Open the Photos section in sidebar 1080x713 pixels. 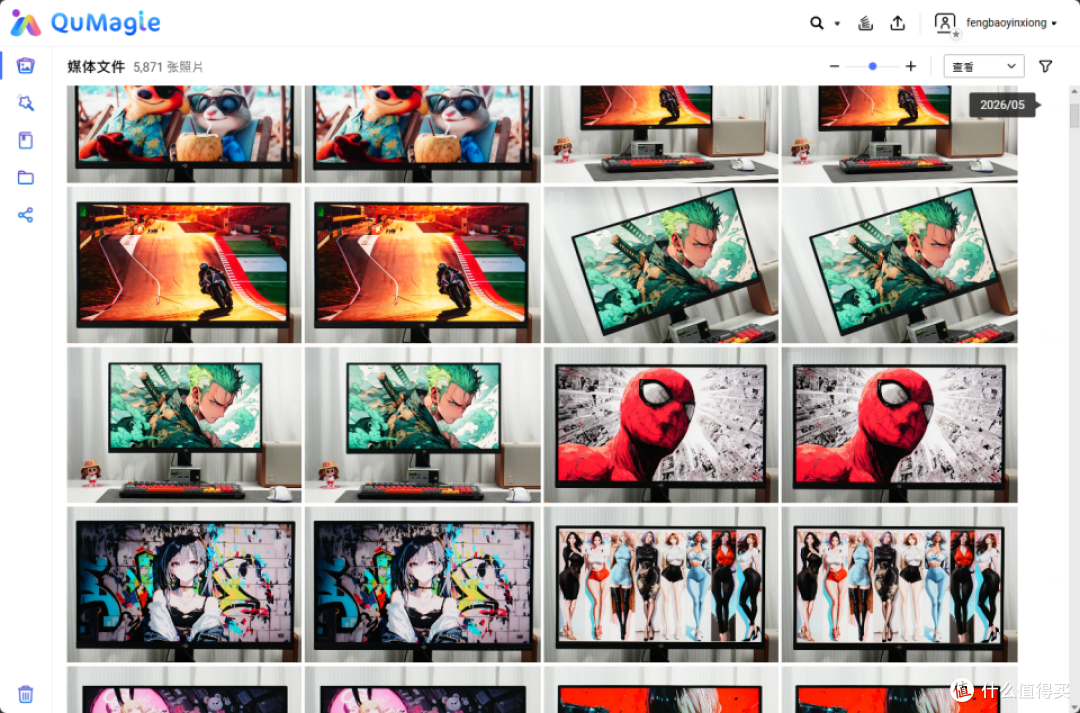[x=25, y=65]
